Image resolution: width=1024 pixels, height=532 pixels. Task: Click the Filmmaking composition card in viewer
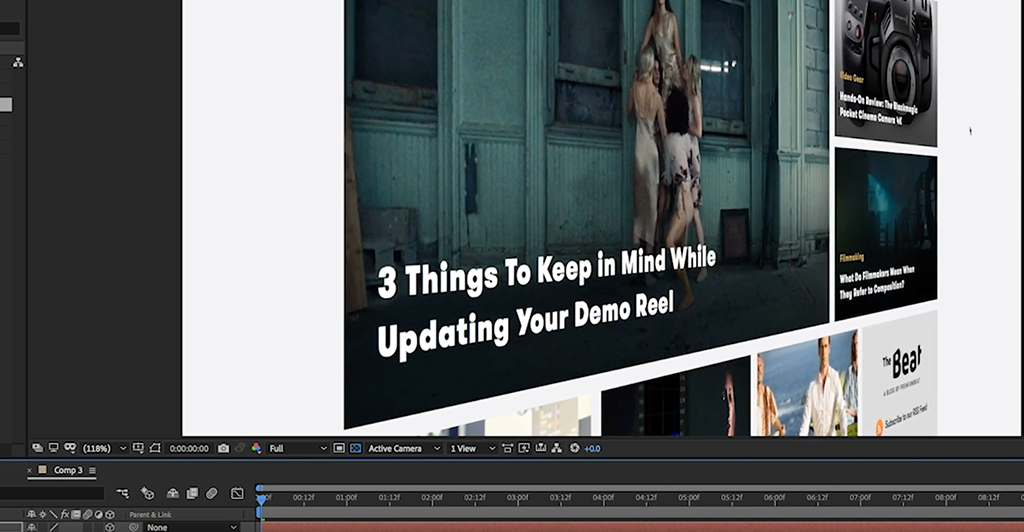[886, 233]
